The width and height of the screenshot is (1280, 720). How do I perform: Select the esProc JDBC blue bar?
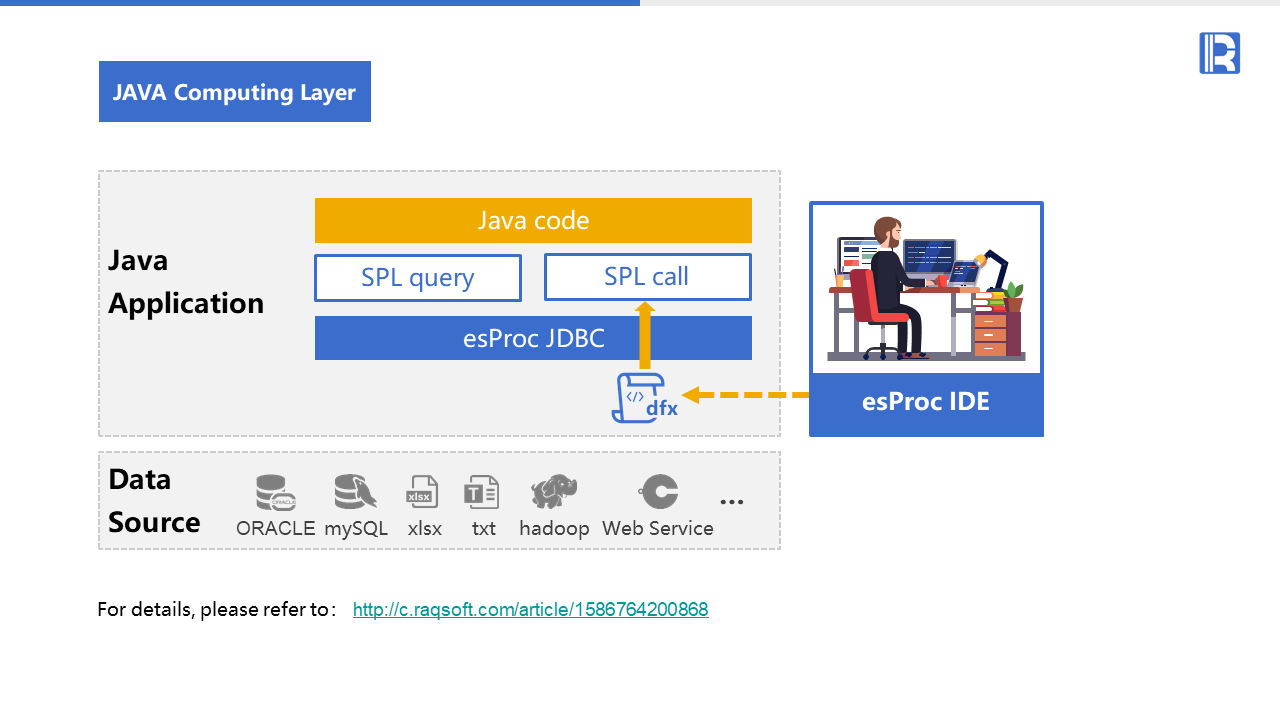coord(533,338)
